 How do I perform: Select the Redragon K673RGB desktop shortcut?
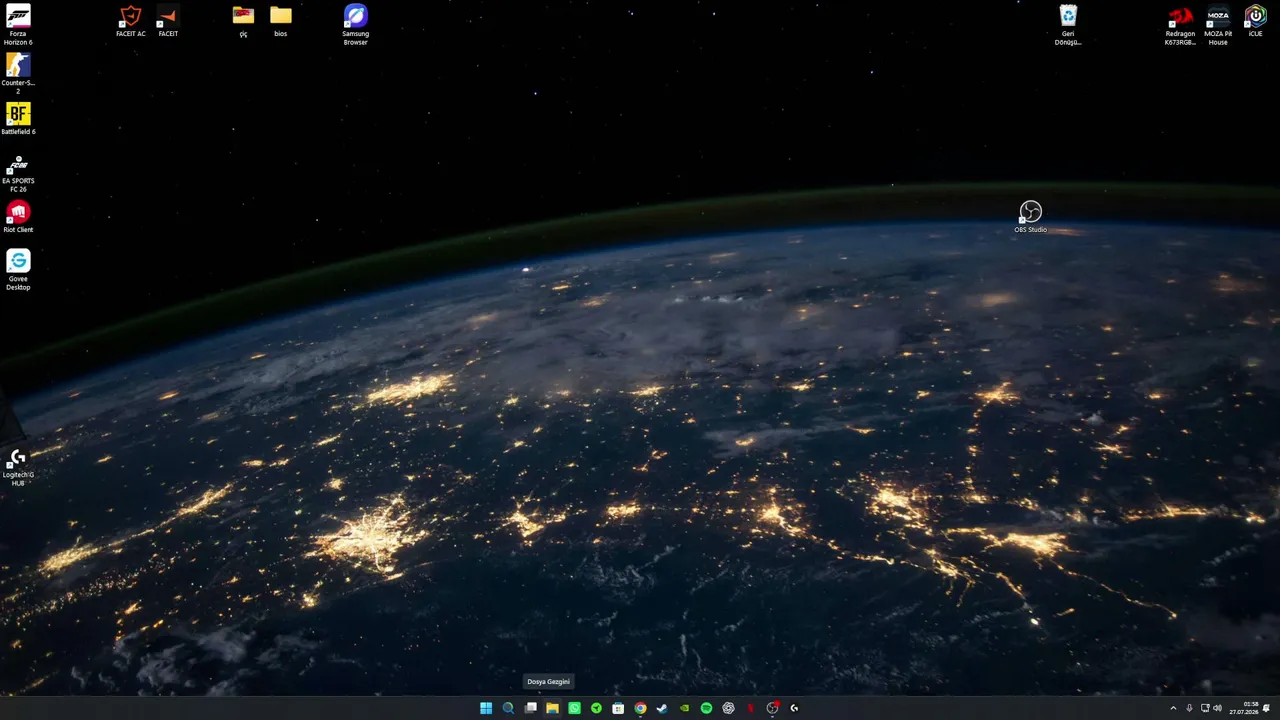1180,25
